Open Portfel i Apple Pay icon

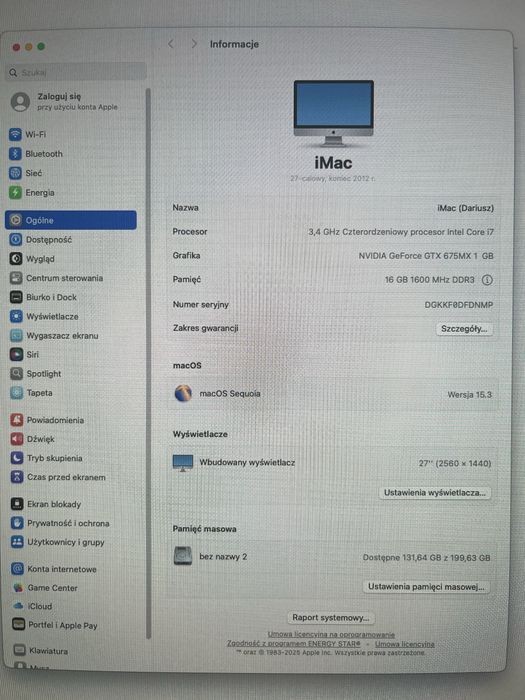(18, 625)
